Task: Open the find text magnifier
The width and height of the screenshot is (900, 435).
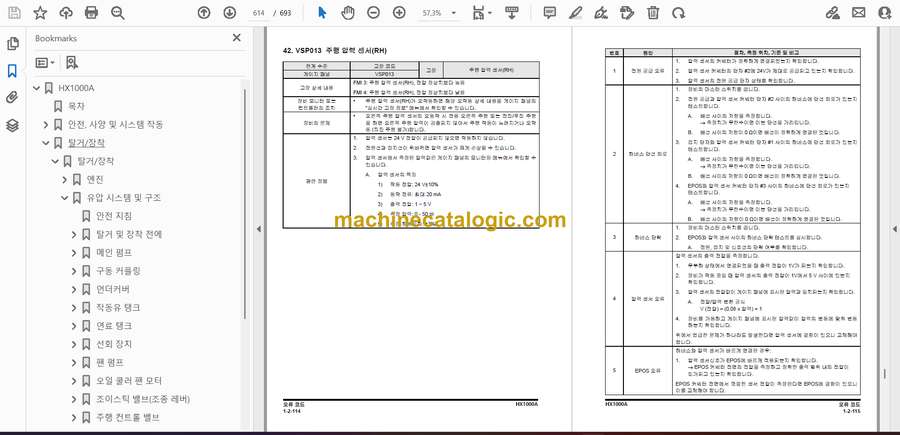Action: coord(118,13)
